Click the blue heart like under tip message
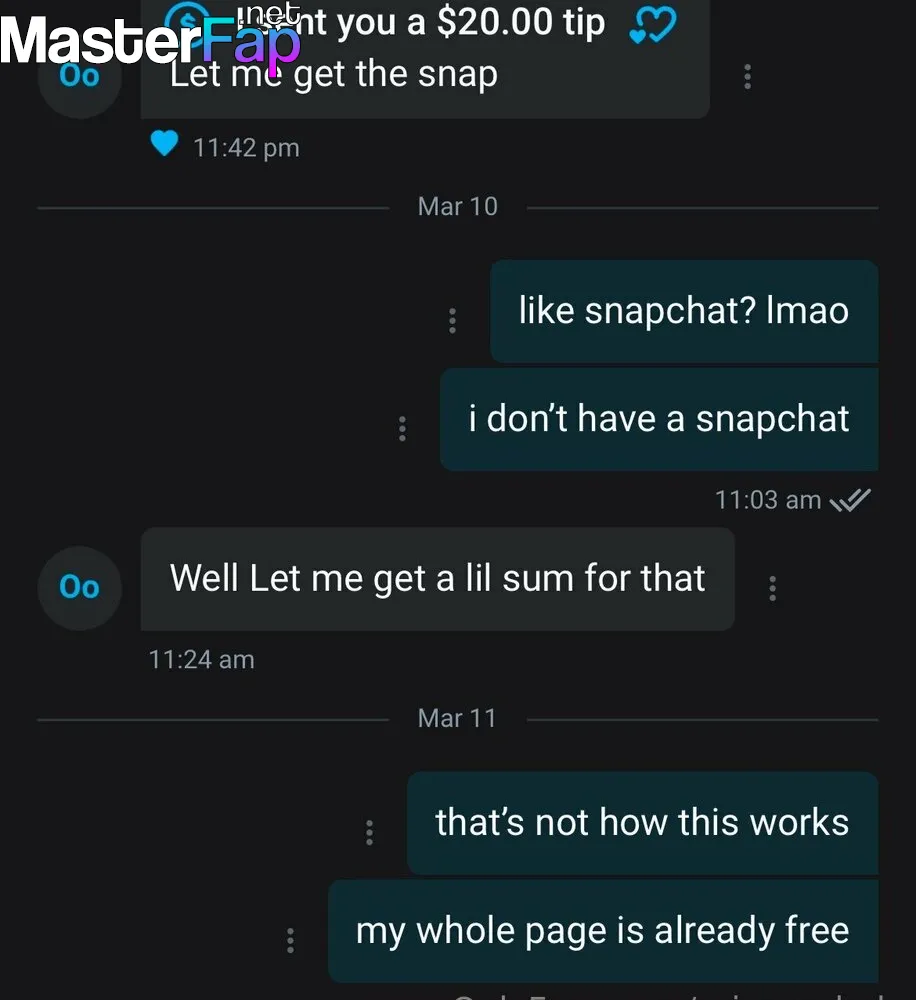Viewport: 916px width, 1000px height. pos(164,143)
